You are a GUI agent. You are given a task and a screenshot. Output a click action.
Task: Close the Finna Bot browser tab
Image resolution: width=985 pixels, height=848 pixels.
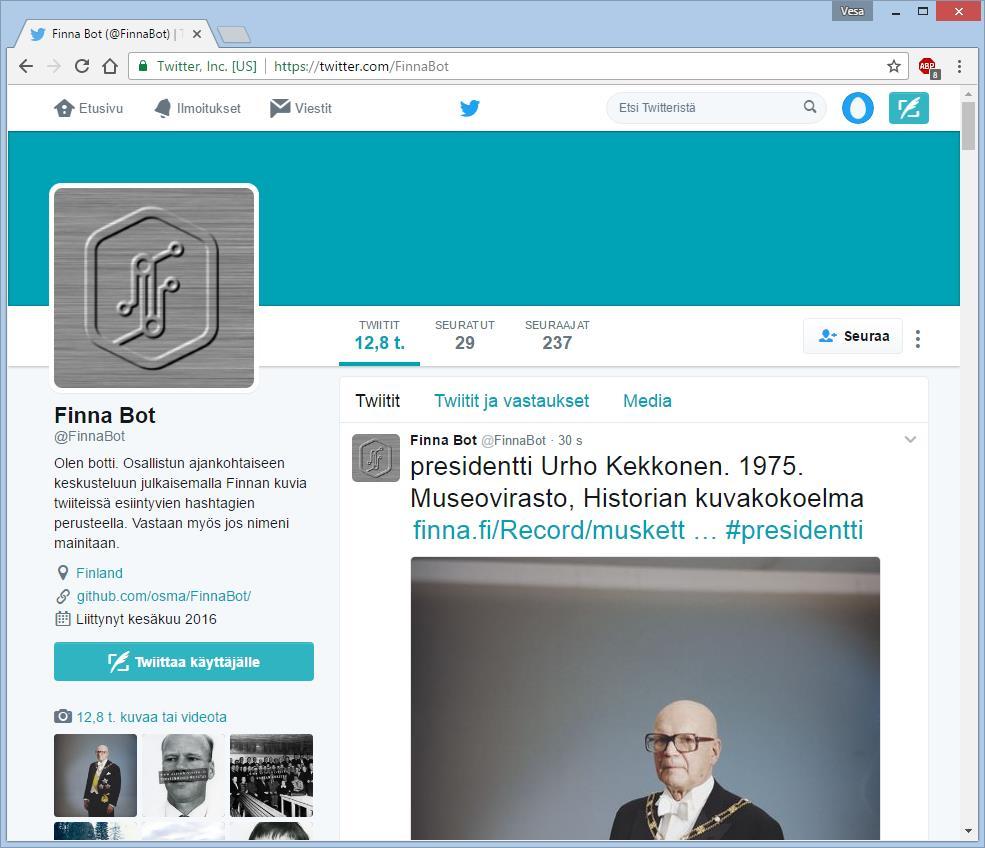[x=197, y=34]
